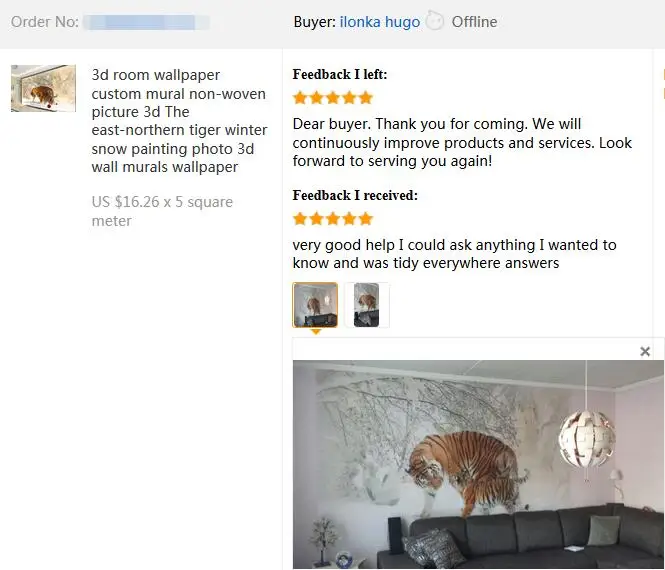
Task: Click the Feedback I received heading
Action: click(x=355, y=195)
